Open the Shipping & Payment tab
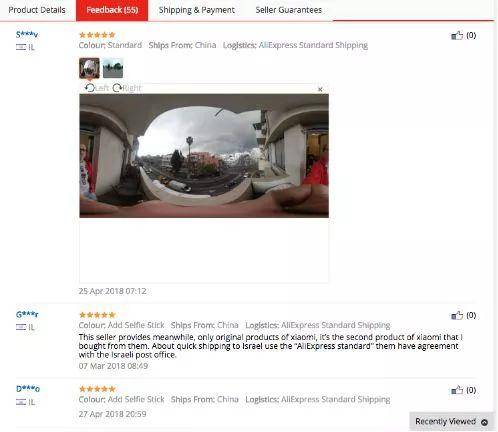498x432 pixels. click(x=197, y=10)
